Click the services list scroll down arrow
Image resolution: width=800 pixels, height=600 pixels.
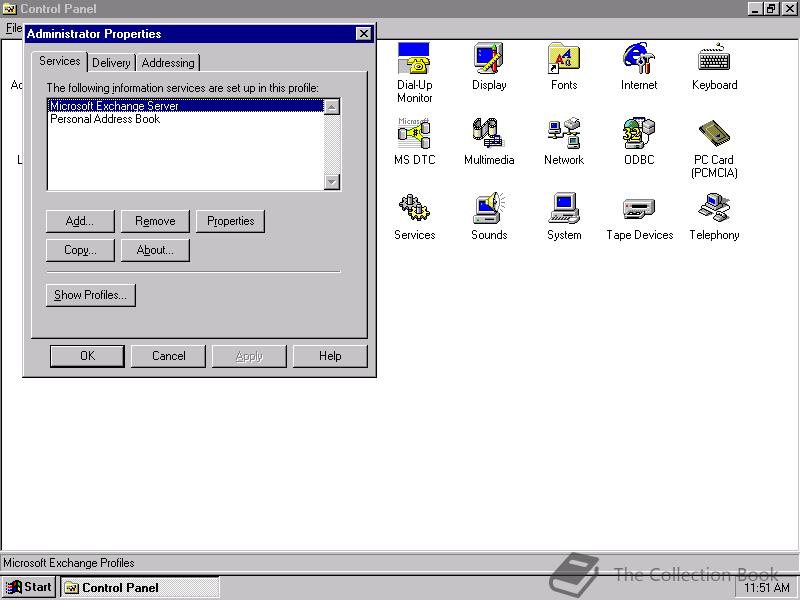coord(332,182)
